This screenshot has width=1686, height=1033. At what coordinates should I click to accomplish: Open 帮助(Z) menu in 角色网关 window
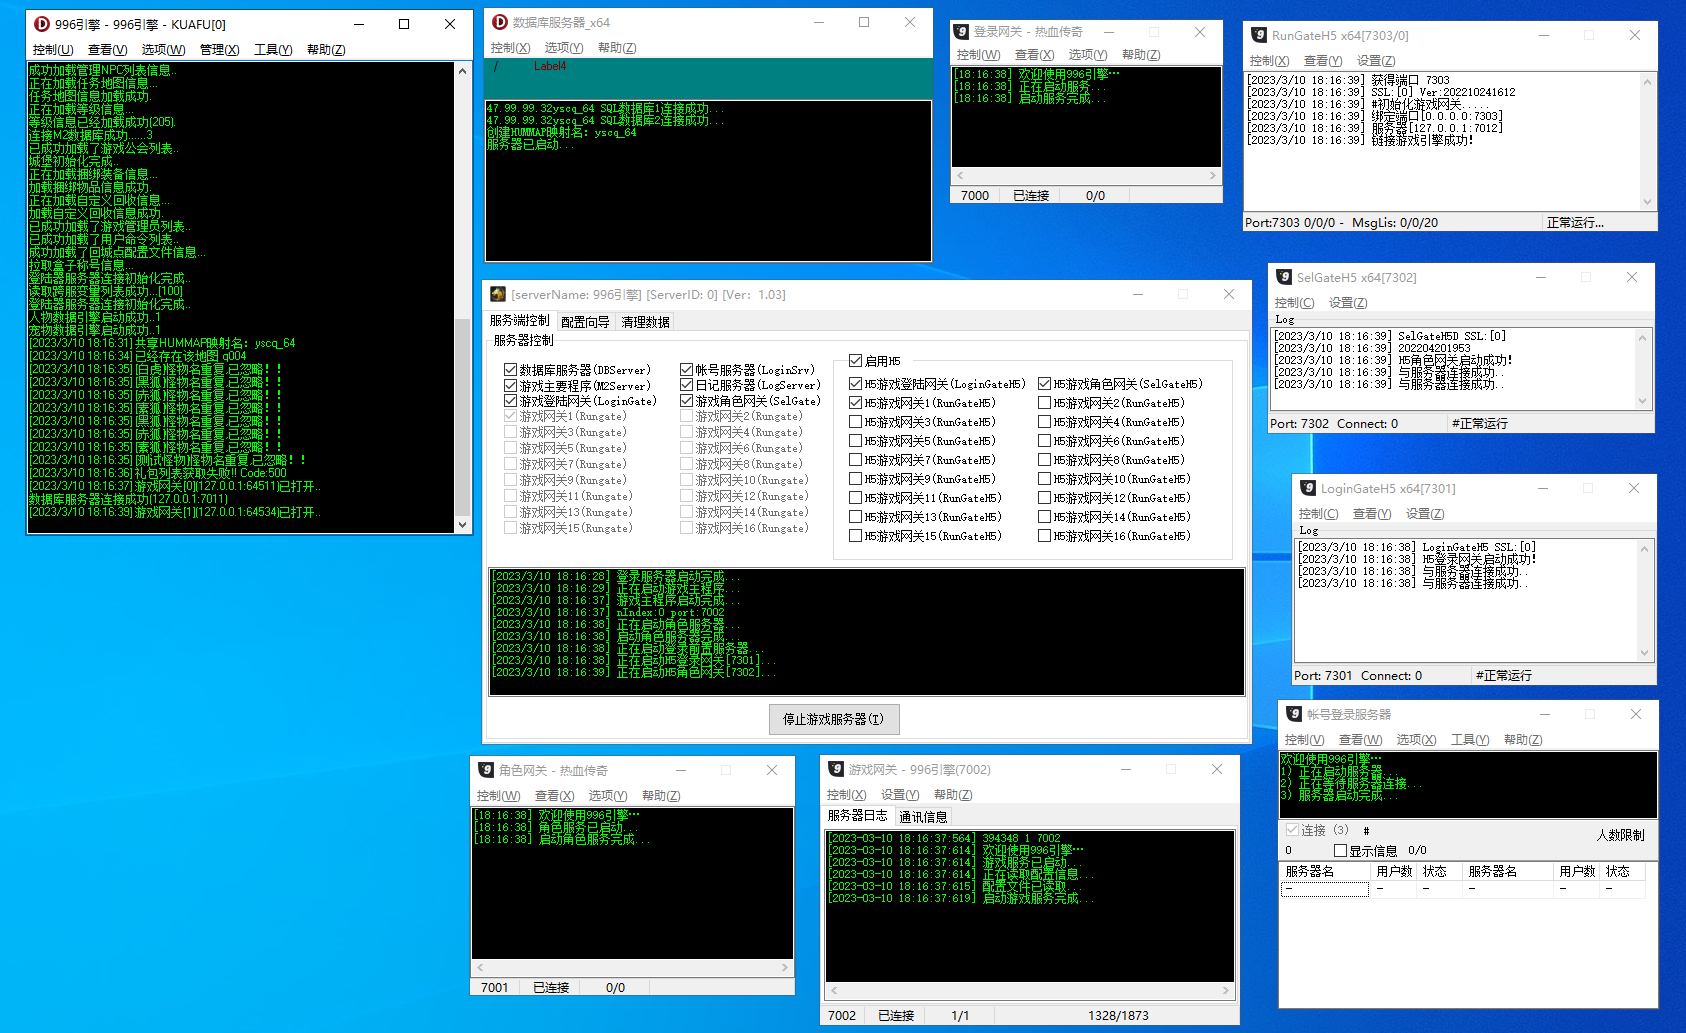[x=661, y=796]
